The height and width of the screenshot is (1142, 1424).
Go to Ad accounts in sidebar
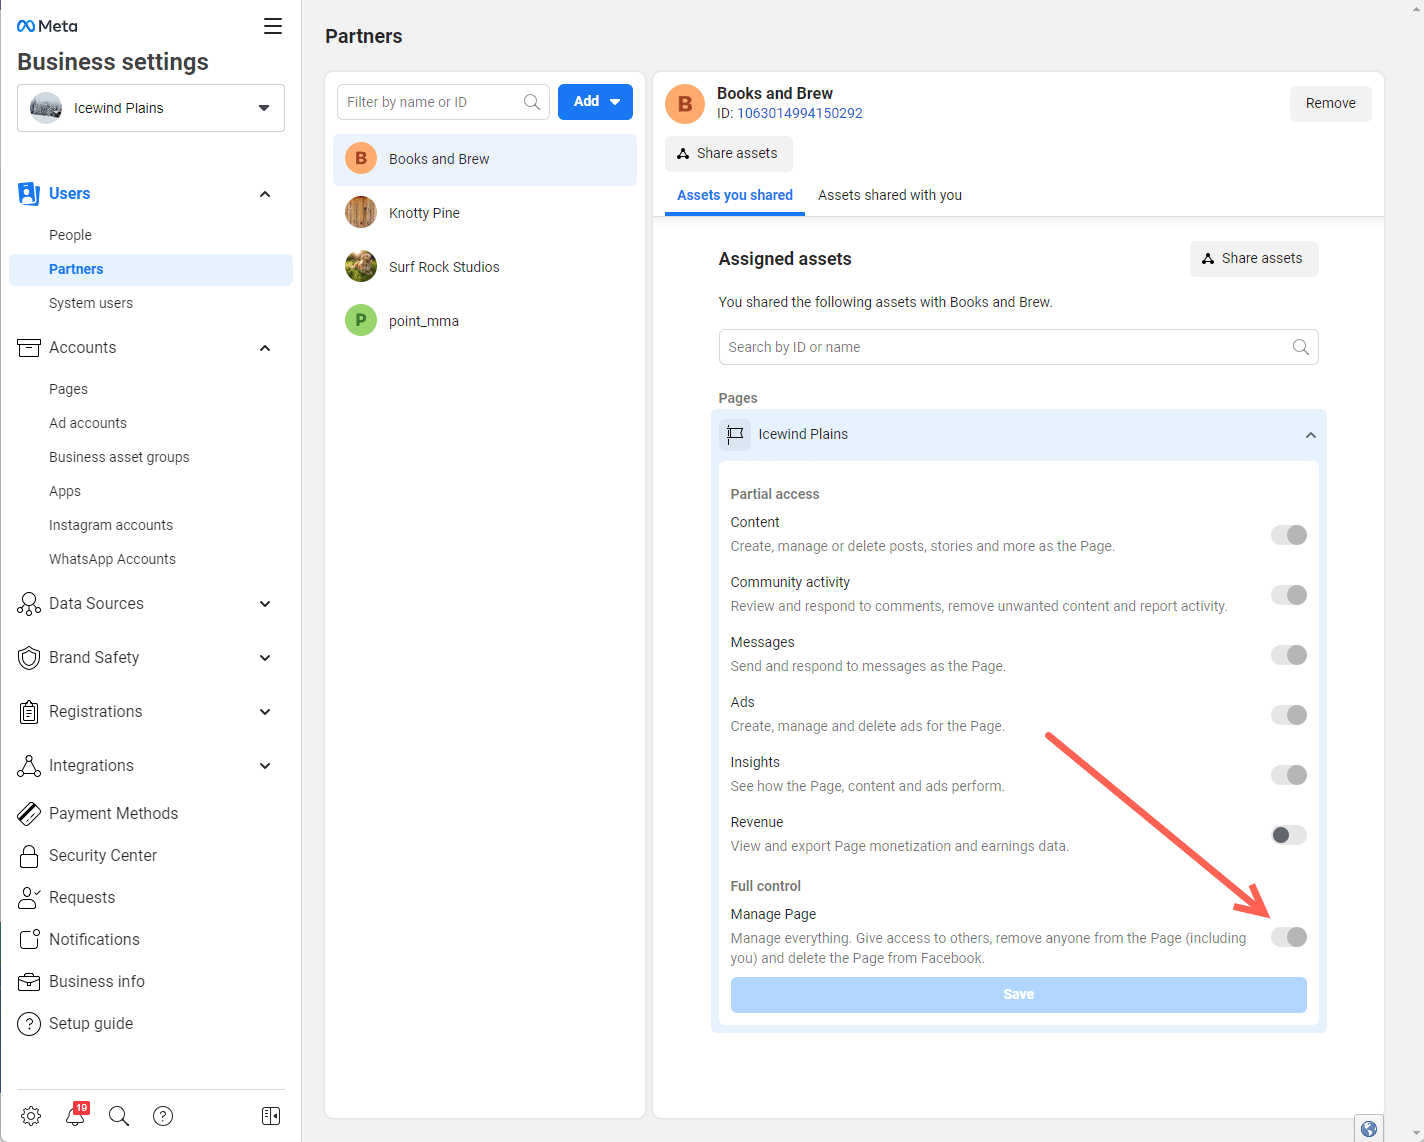pos(88,423)
